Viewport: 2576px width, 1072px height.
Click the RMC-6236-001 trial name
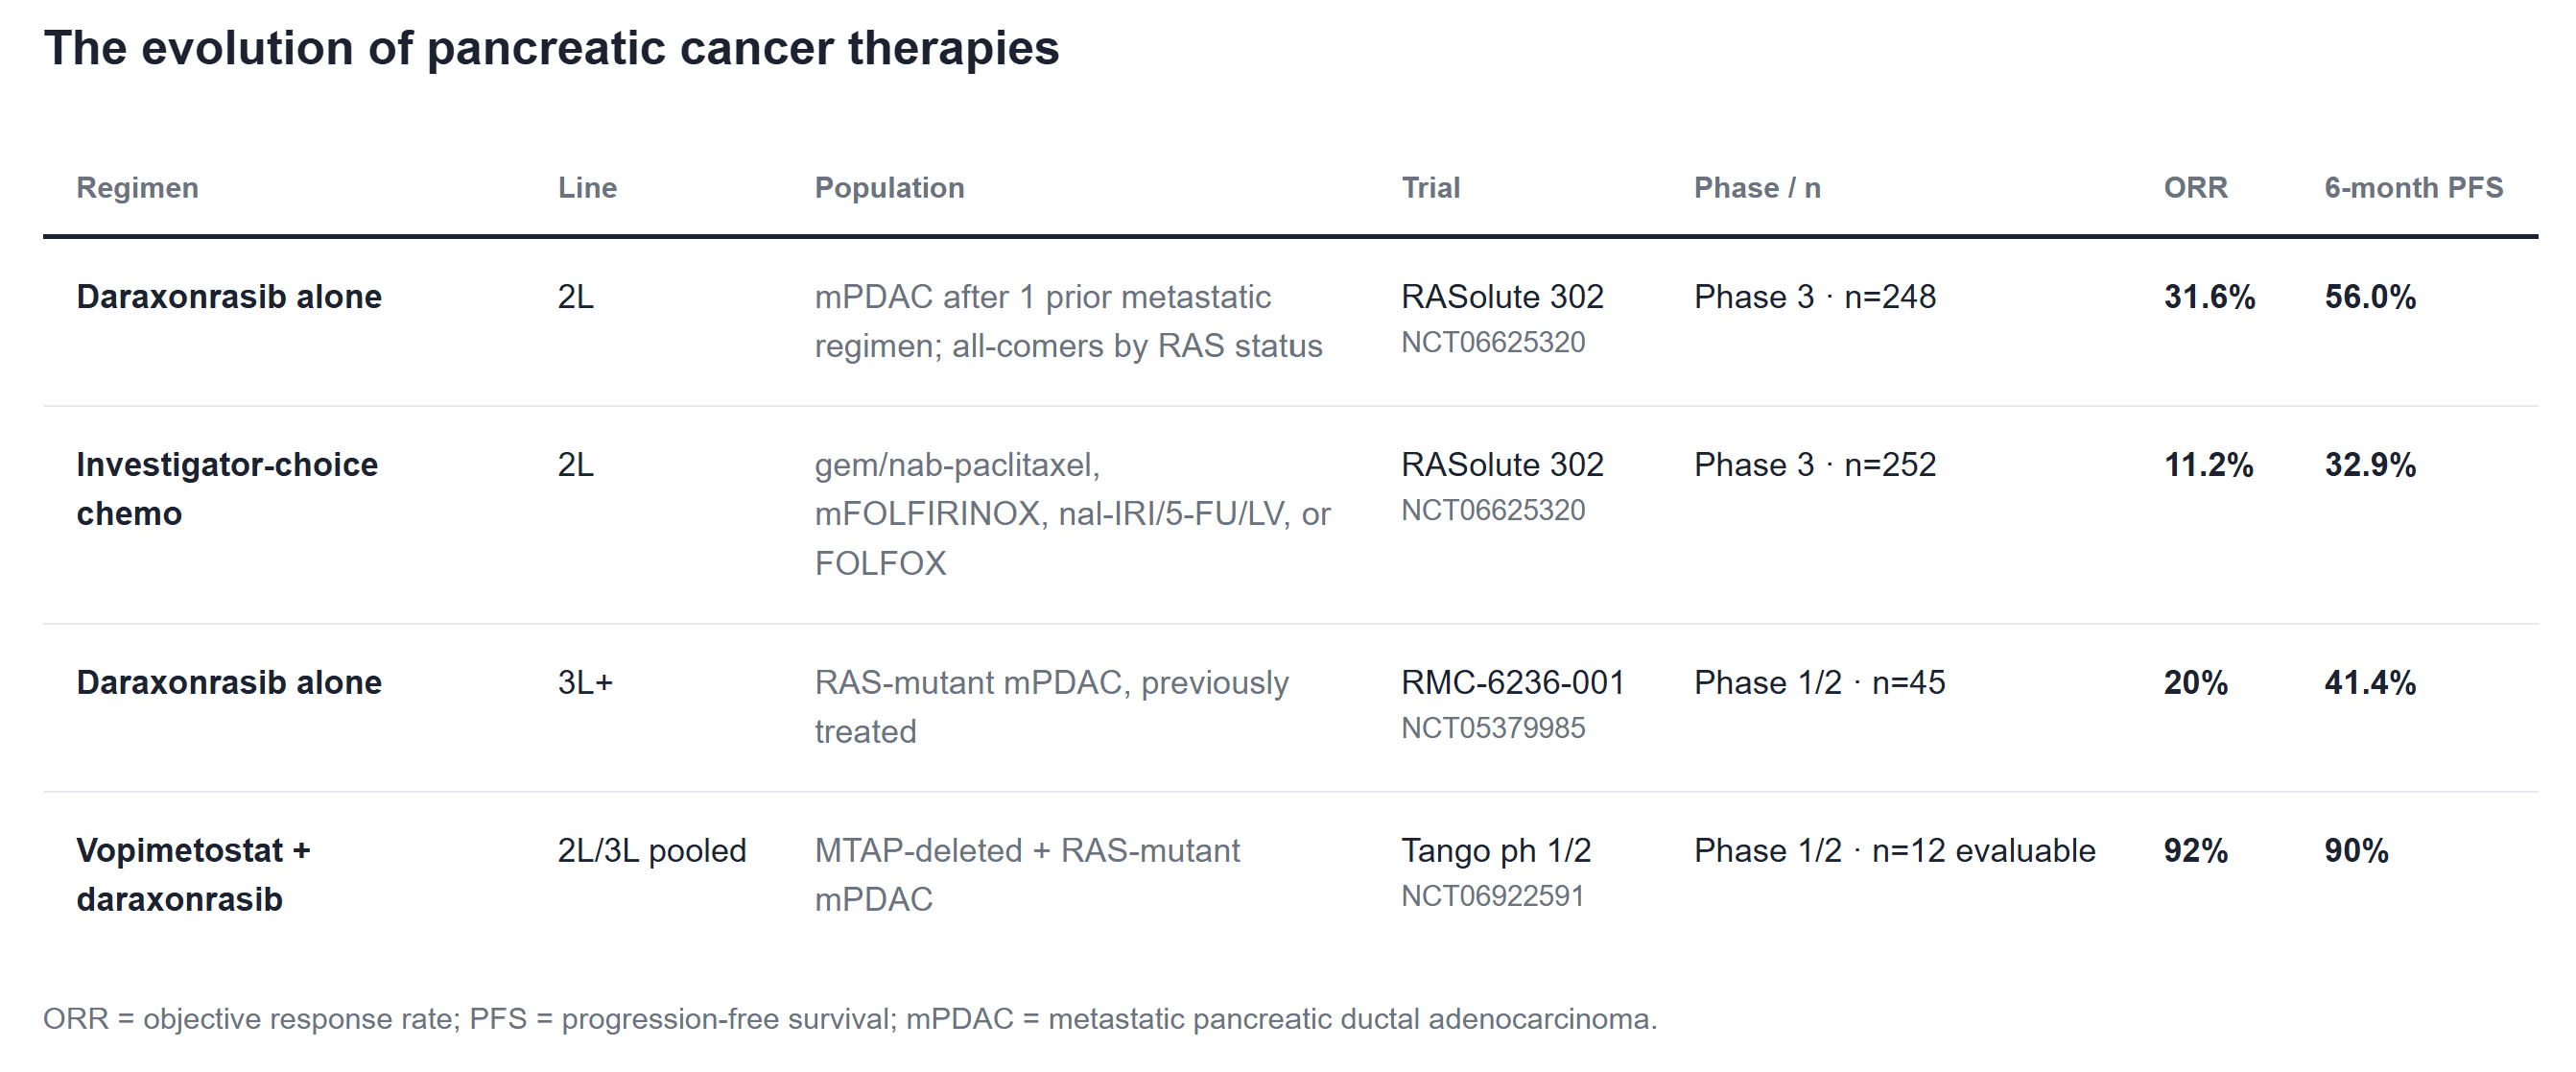click(x=1512, y=682)
